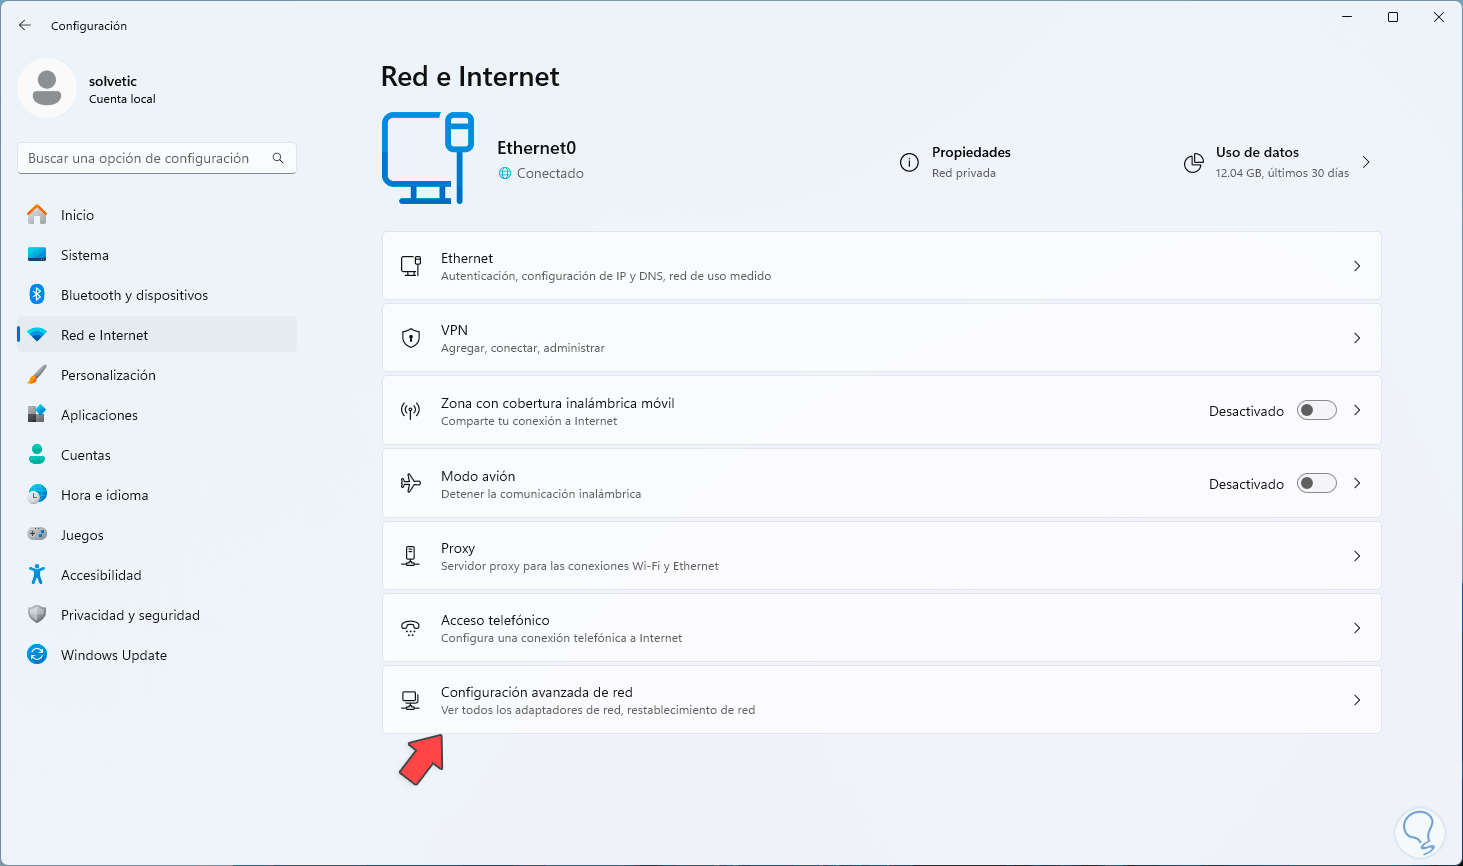The image size is (1463, 866).
Task: Expand the Ethernet settings row chevron
Action: coord(1357,265)
